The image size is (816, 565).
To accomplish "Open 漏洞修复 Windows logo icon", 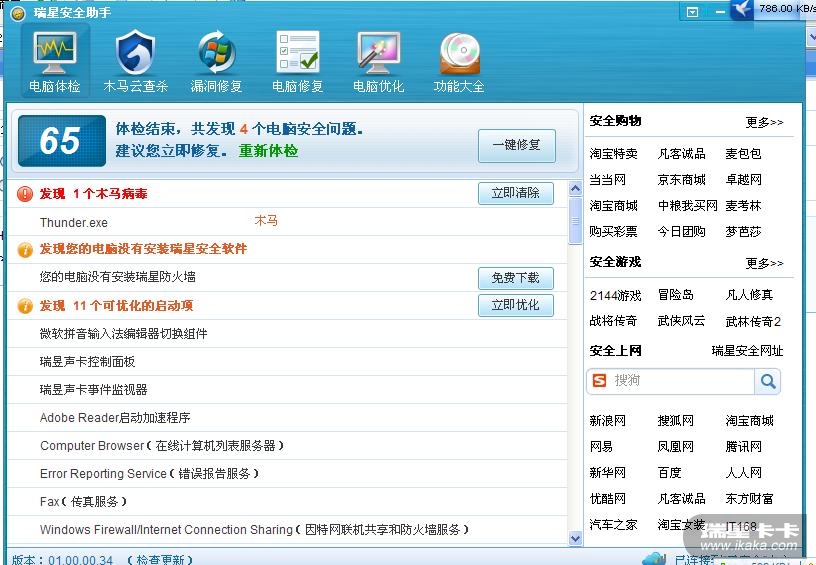I will pyautogui.click(x=216, y=54).
